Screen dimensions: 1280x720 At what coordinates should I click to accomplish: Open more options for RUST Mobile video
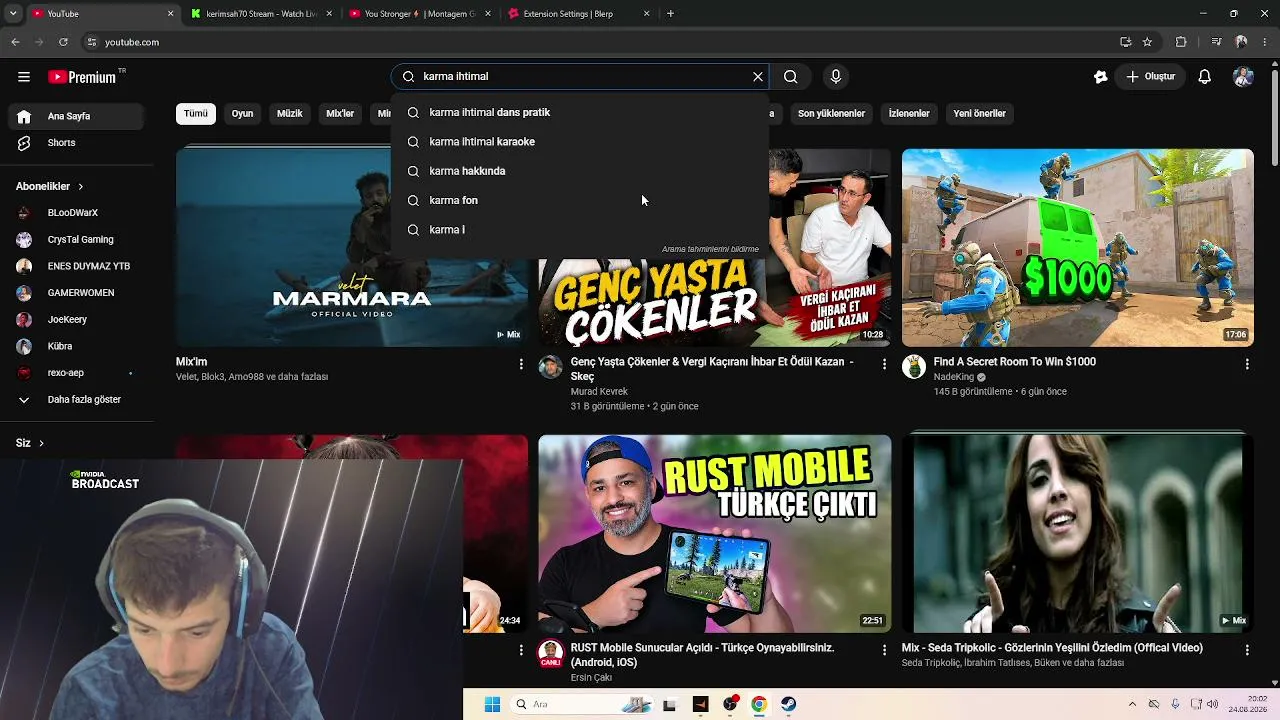(884, 650)
